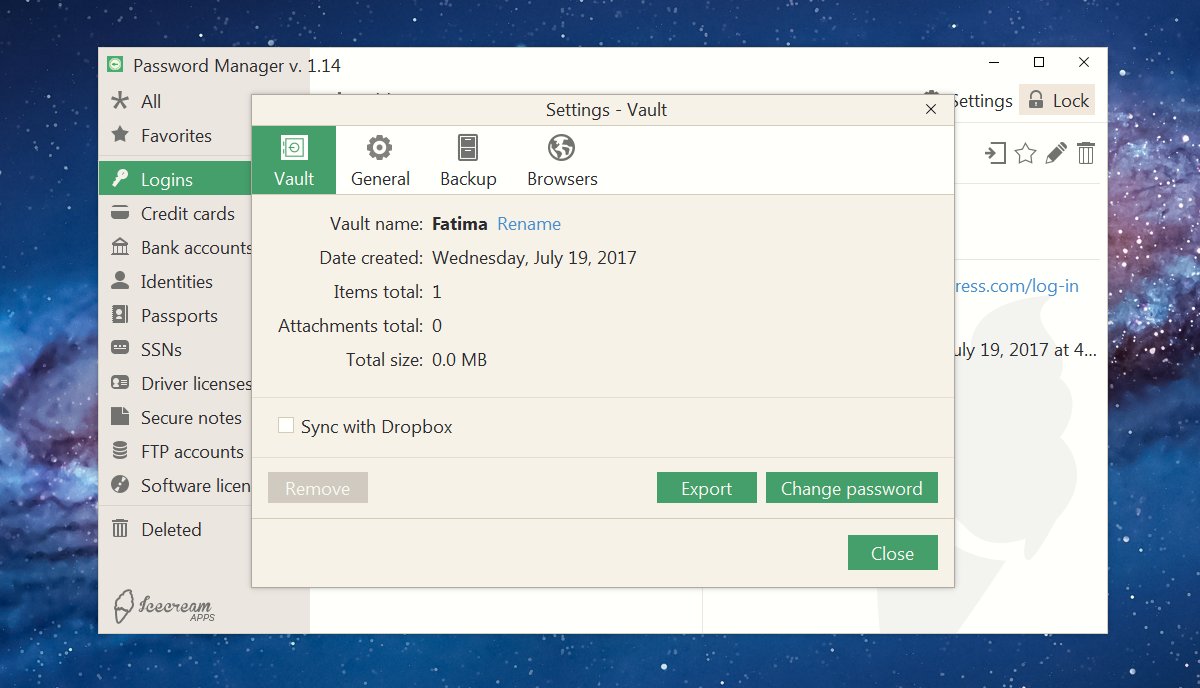Click the Vault name value Fatima
The image size is (1200, 688).
coord(460,224)
